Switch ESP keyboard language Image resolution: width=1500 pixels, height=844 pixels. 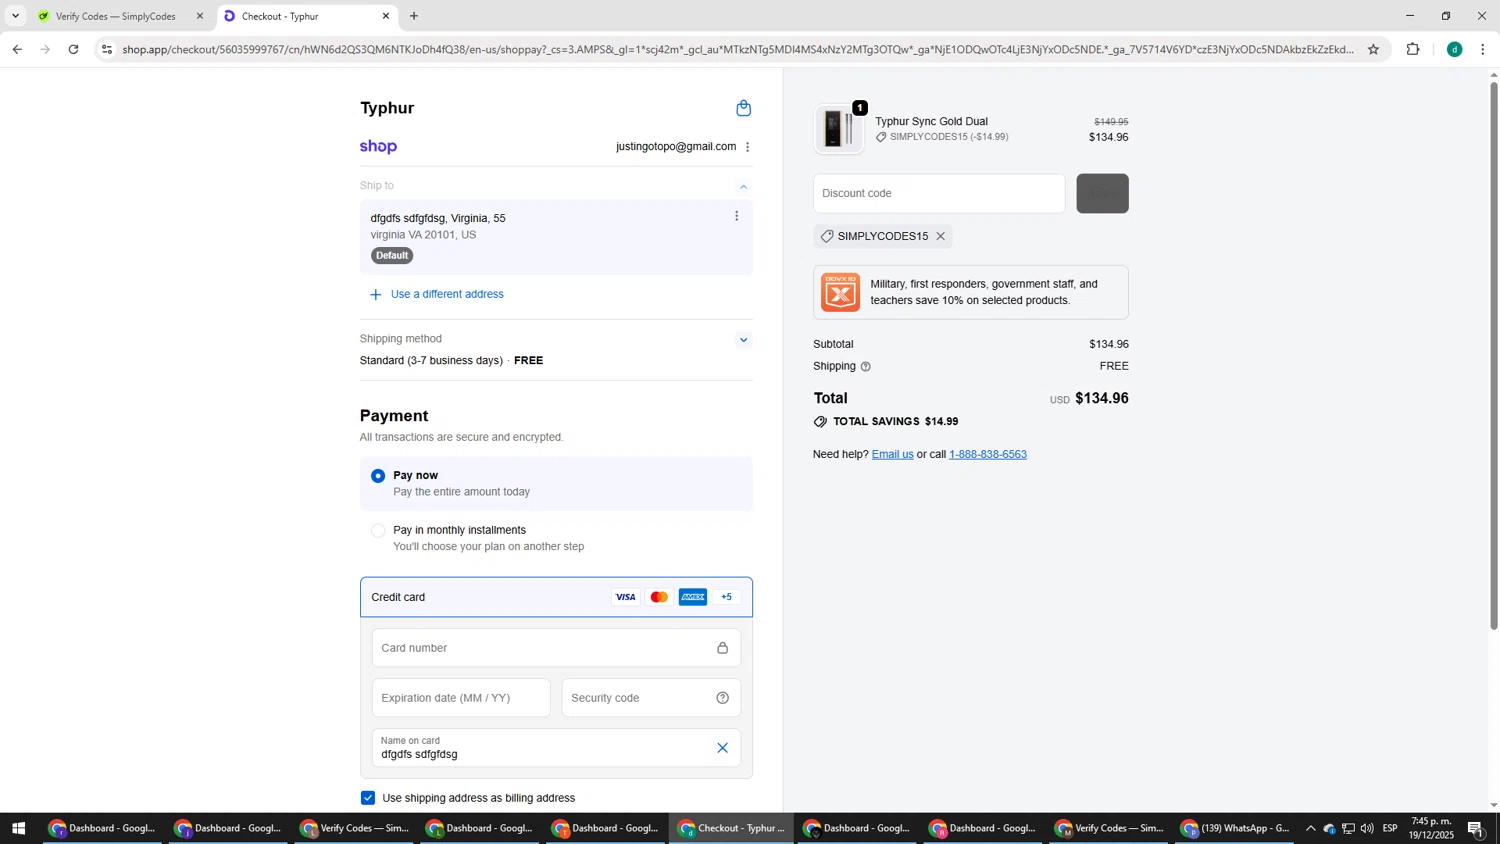1390,828
